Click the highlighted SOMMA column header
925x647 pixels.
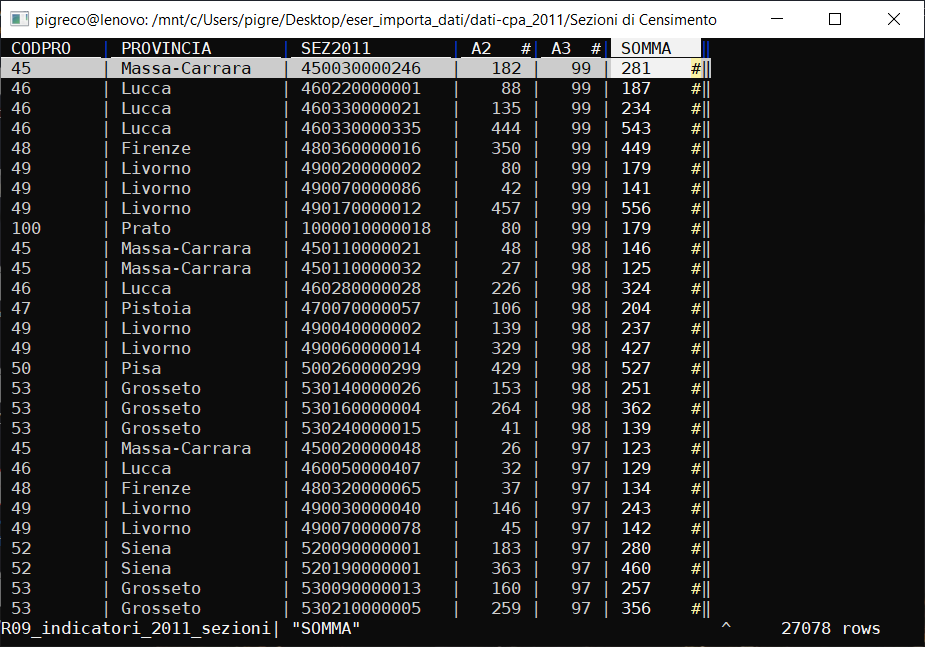[x=645, y=48]
